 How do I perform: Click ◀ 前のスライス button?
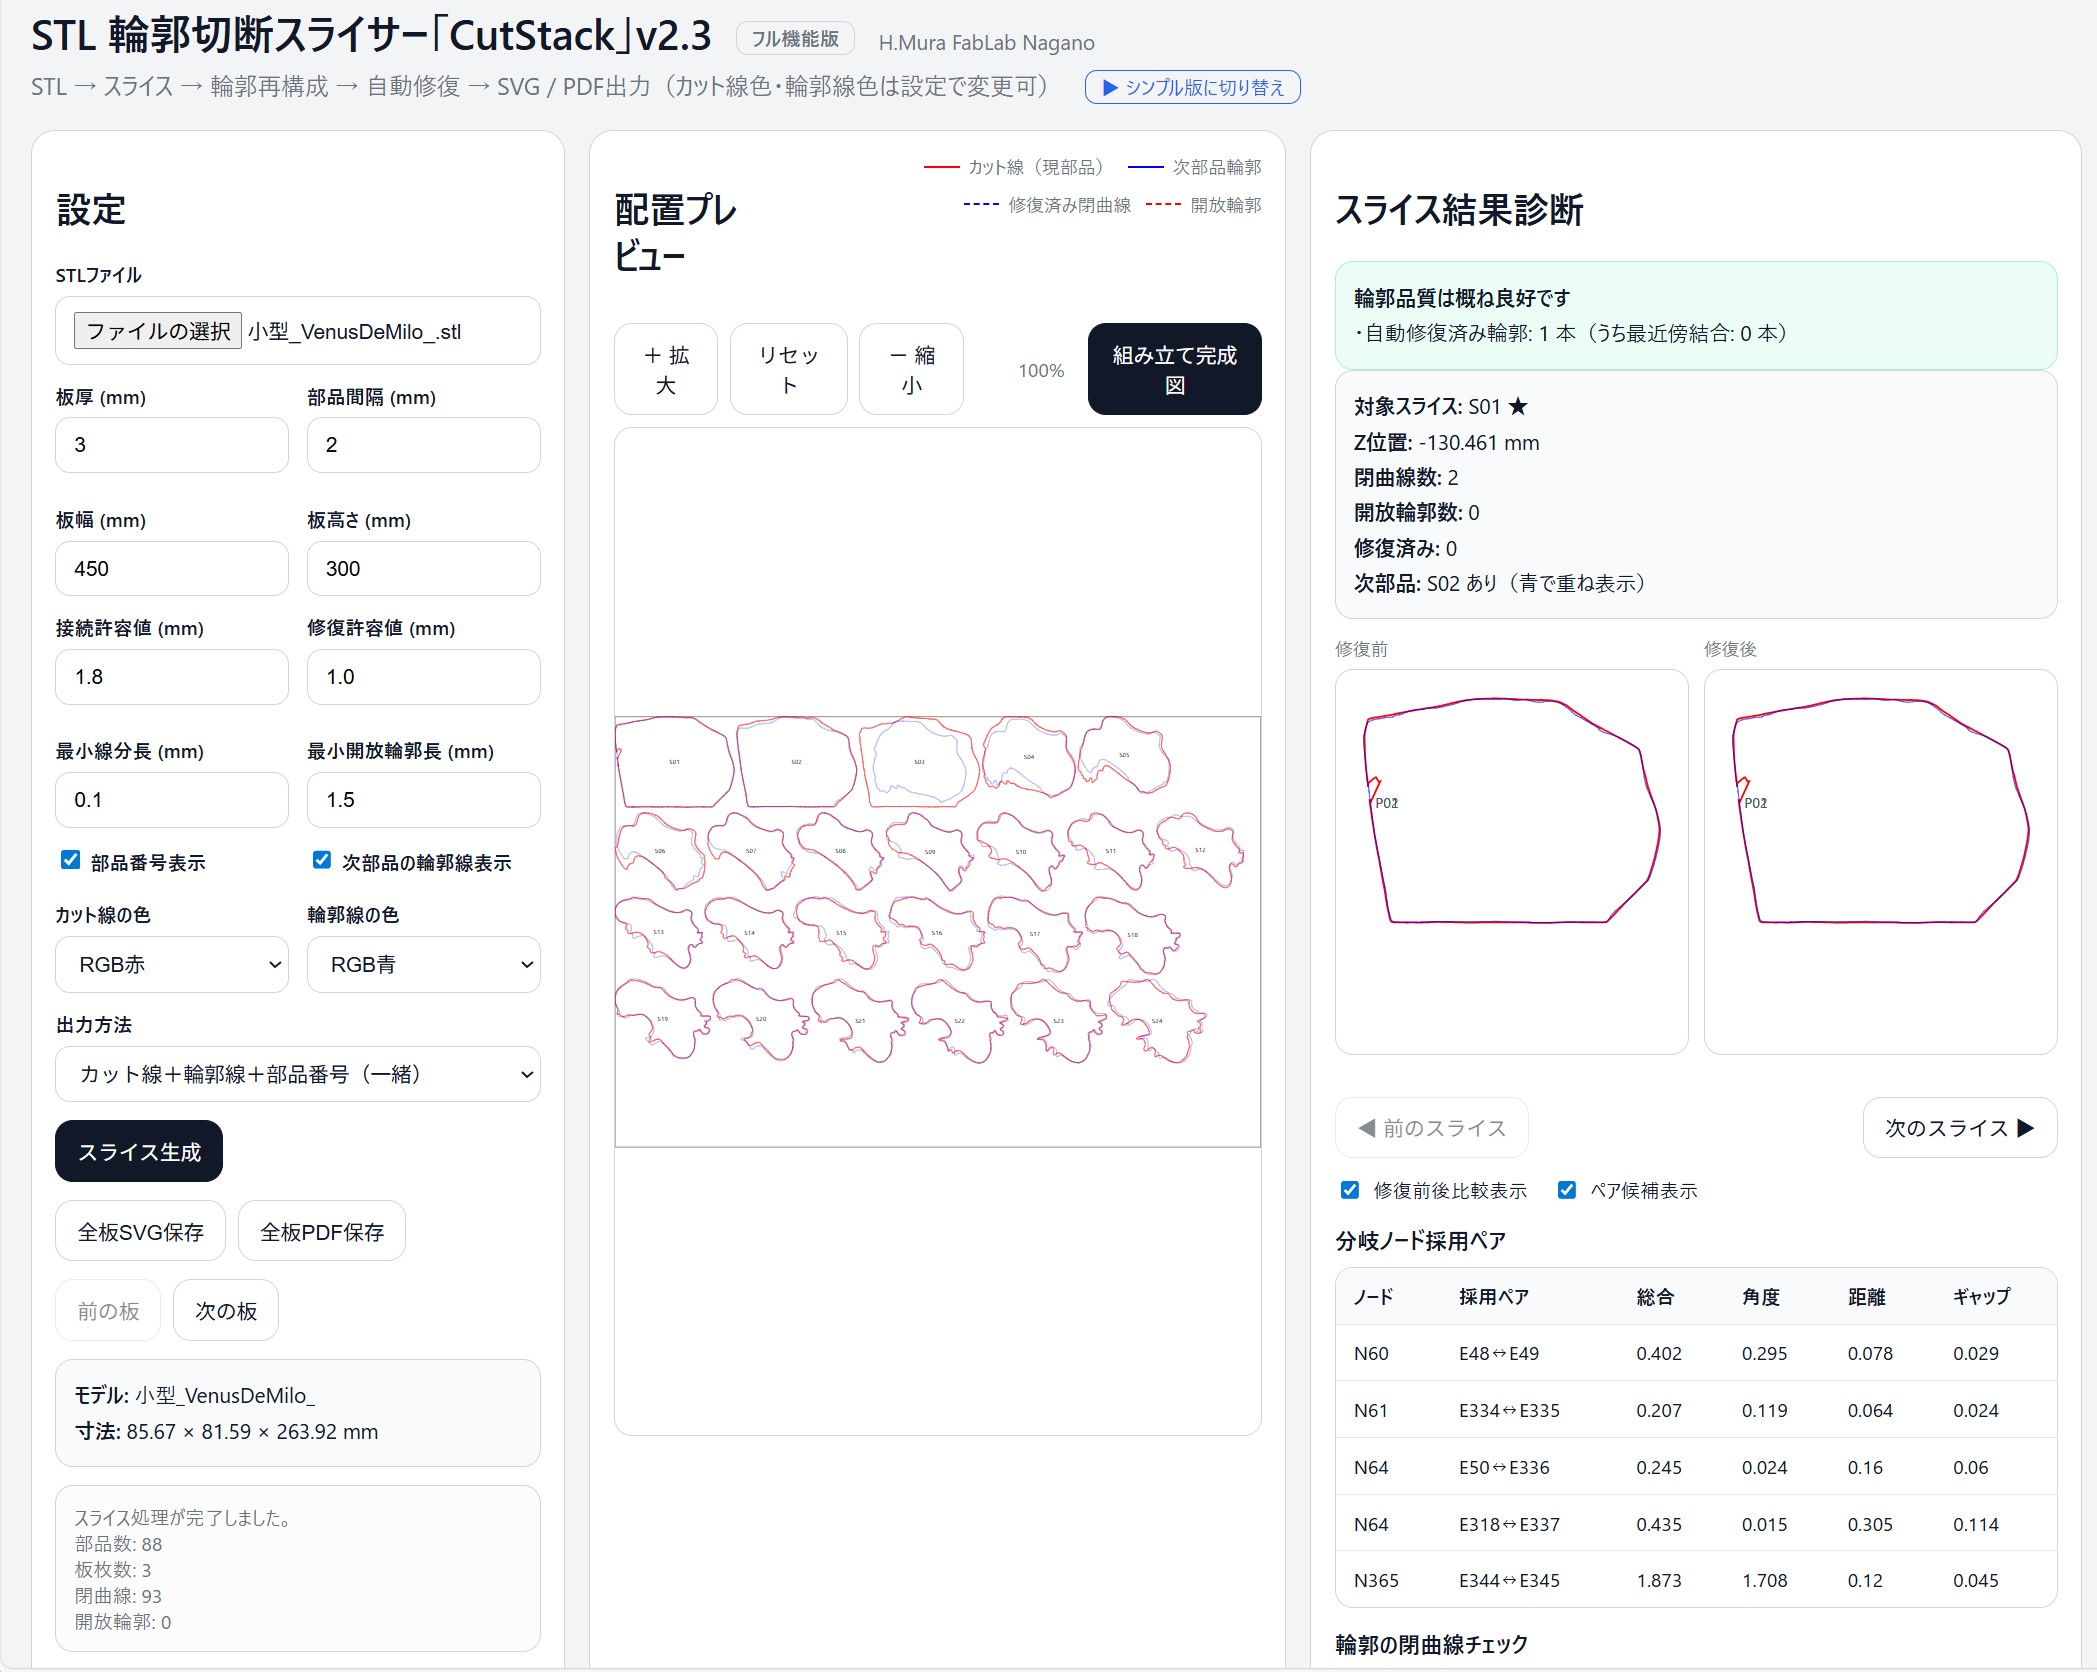(x=1431, y=1128)
